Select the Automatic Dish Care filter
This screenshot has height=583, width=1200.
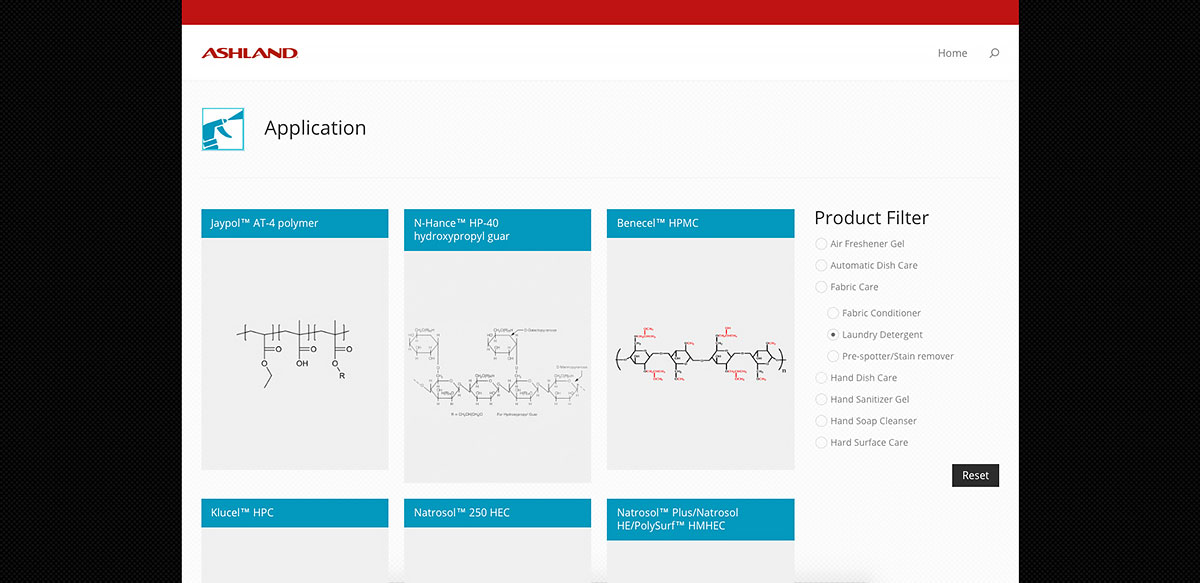822,266
